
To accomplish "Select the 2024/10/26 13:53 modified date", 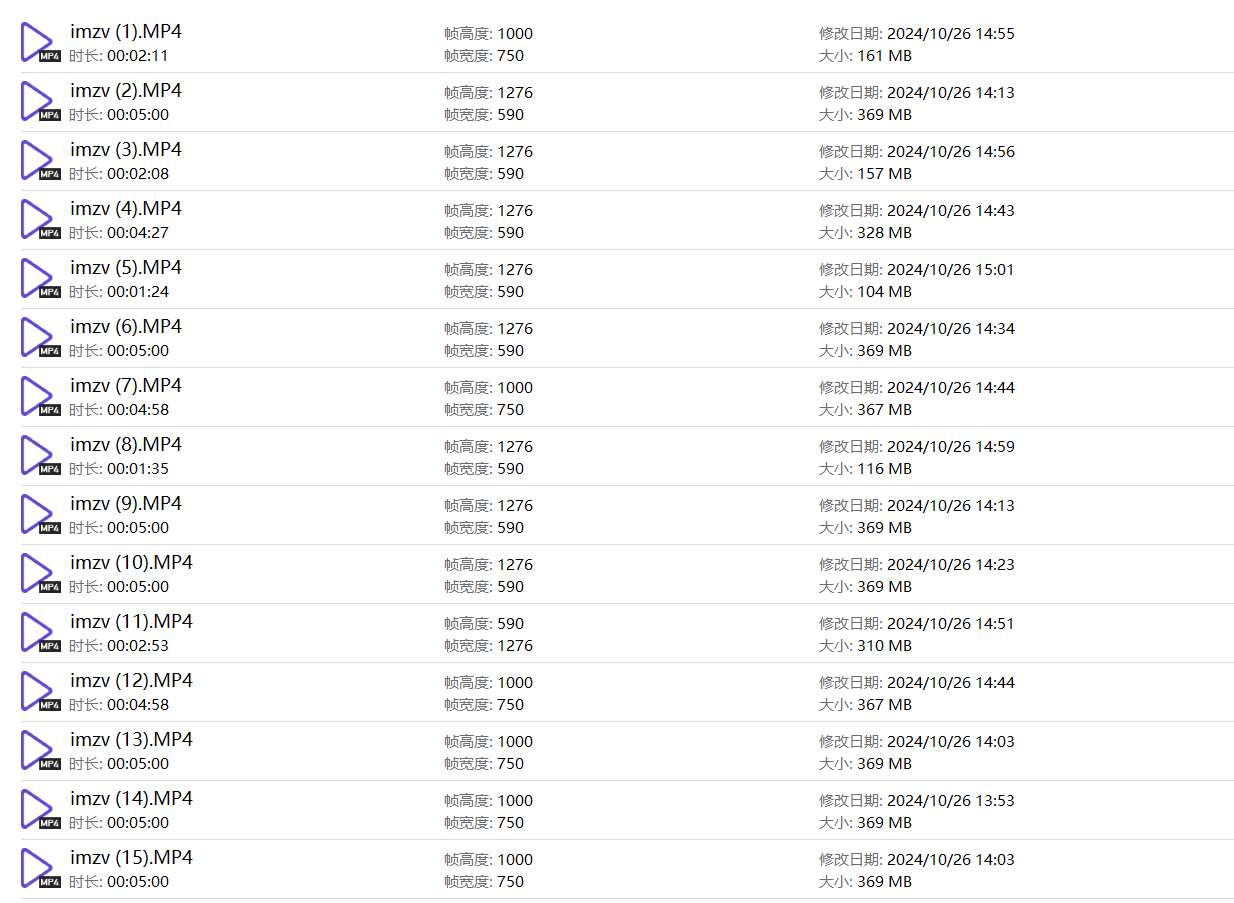I will point(950,801).
